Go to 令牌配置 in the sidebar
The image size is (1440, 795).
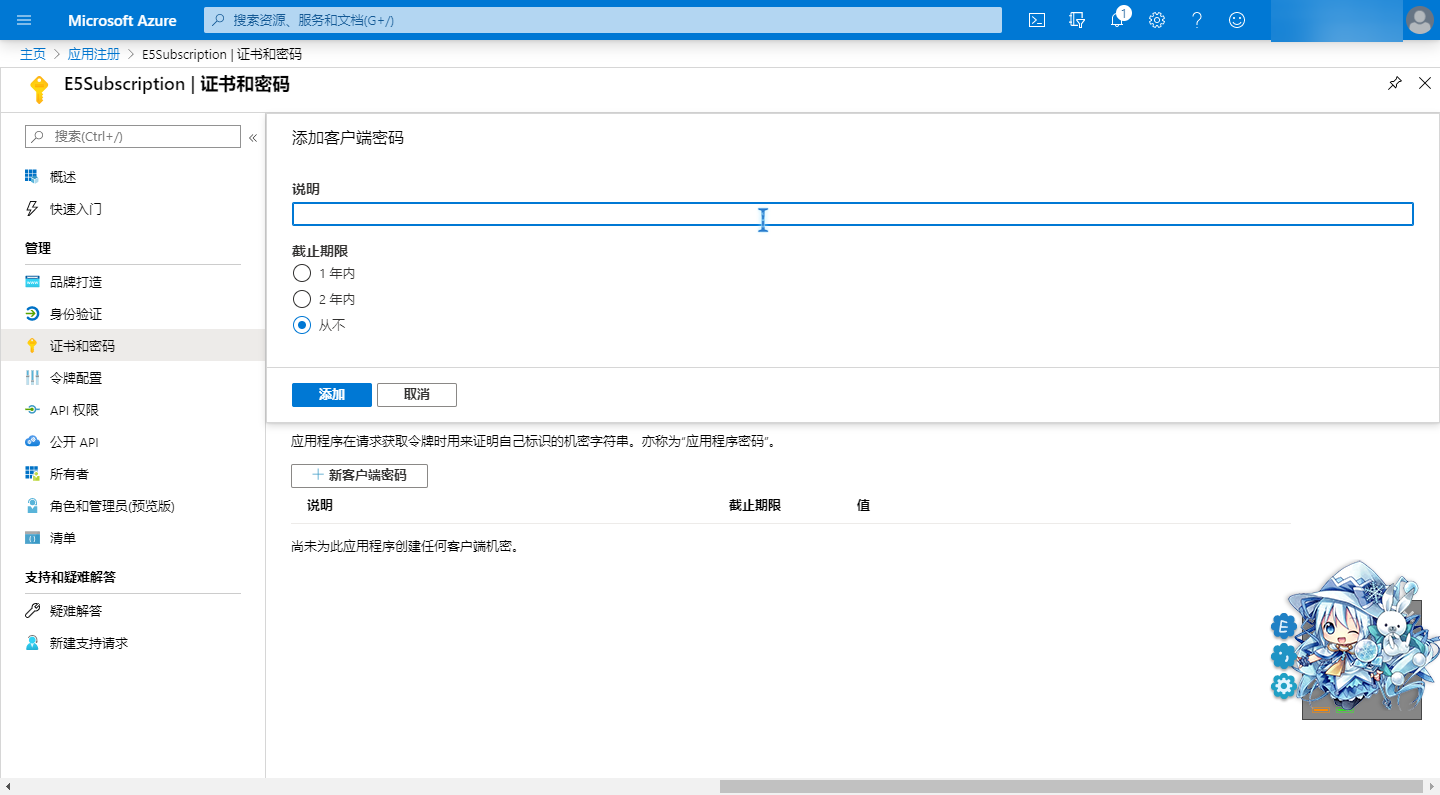tap(76, 378)
